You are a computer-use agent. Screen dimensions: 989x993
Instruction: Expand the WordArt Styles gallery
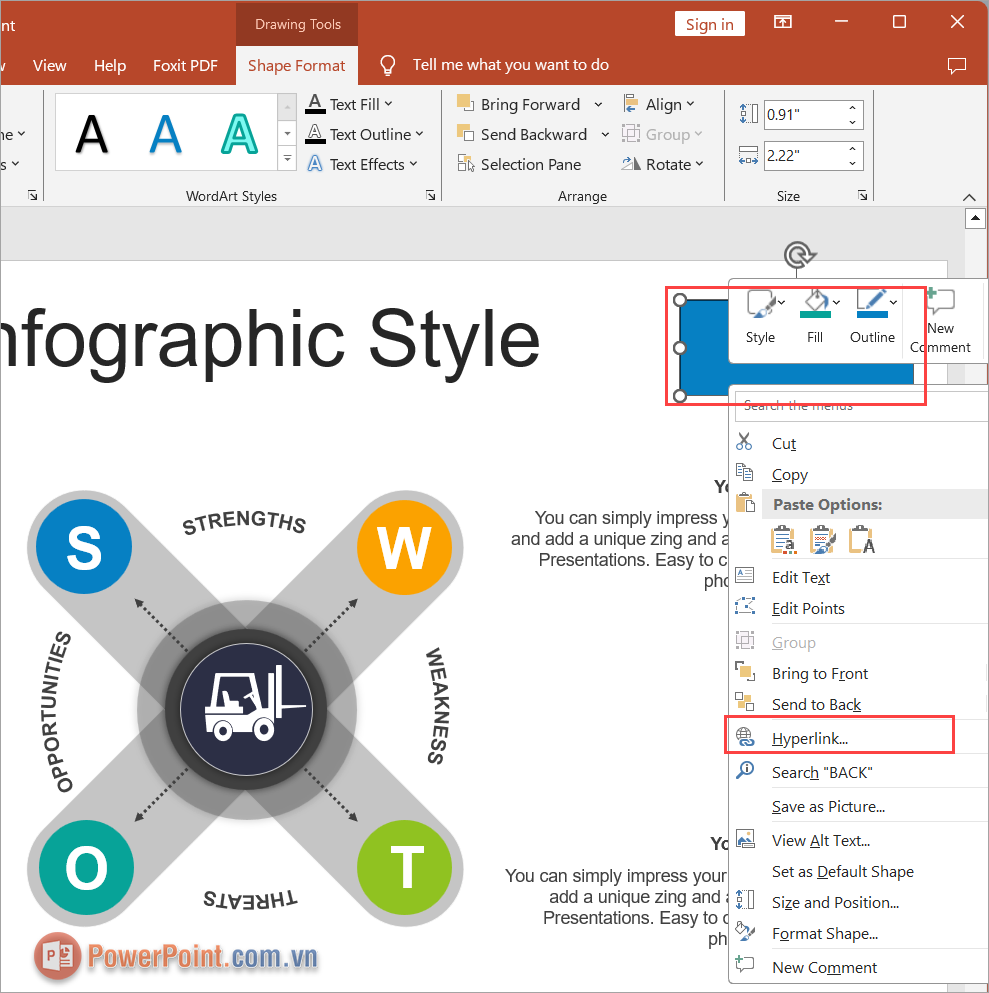(x=287, y=158)
